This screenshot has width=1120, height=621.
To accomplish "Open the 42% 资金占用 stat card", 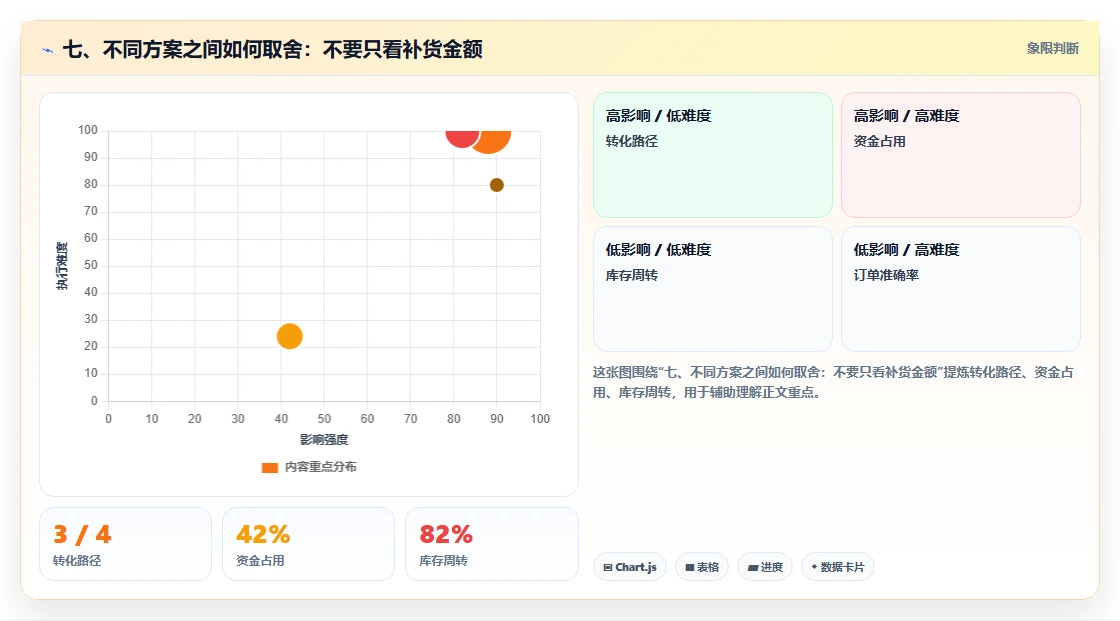I will tap(309, 544).
